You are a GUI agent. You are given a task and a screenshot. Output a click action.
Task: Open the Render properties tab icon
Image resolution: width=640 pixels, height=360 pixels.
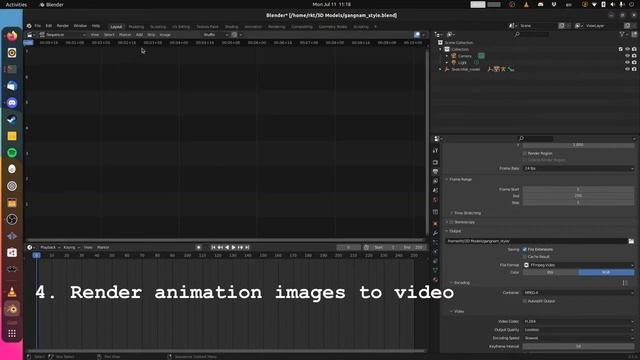tap(436, 162)
